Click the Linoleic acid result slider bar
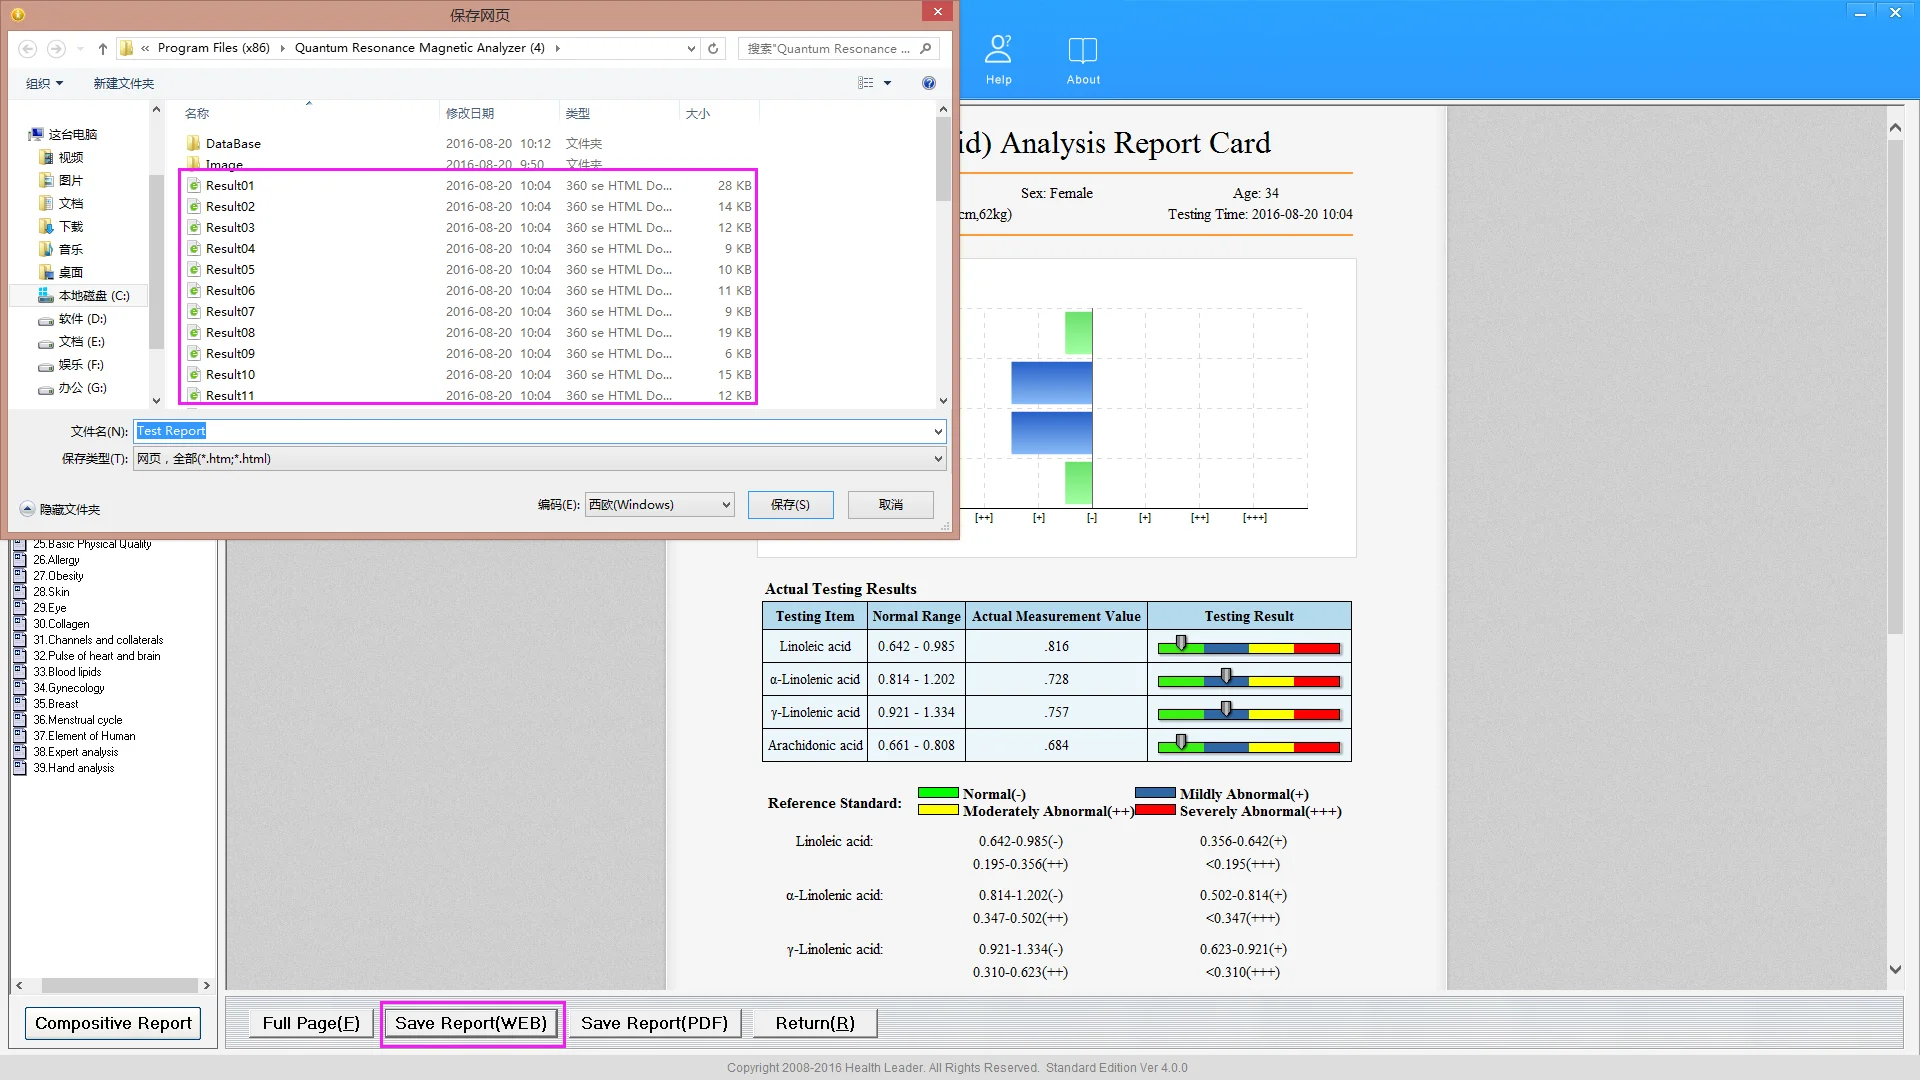Viewport: 1920px width, 1080px height. [1248, 647]
